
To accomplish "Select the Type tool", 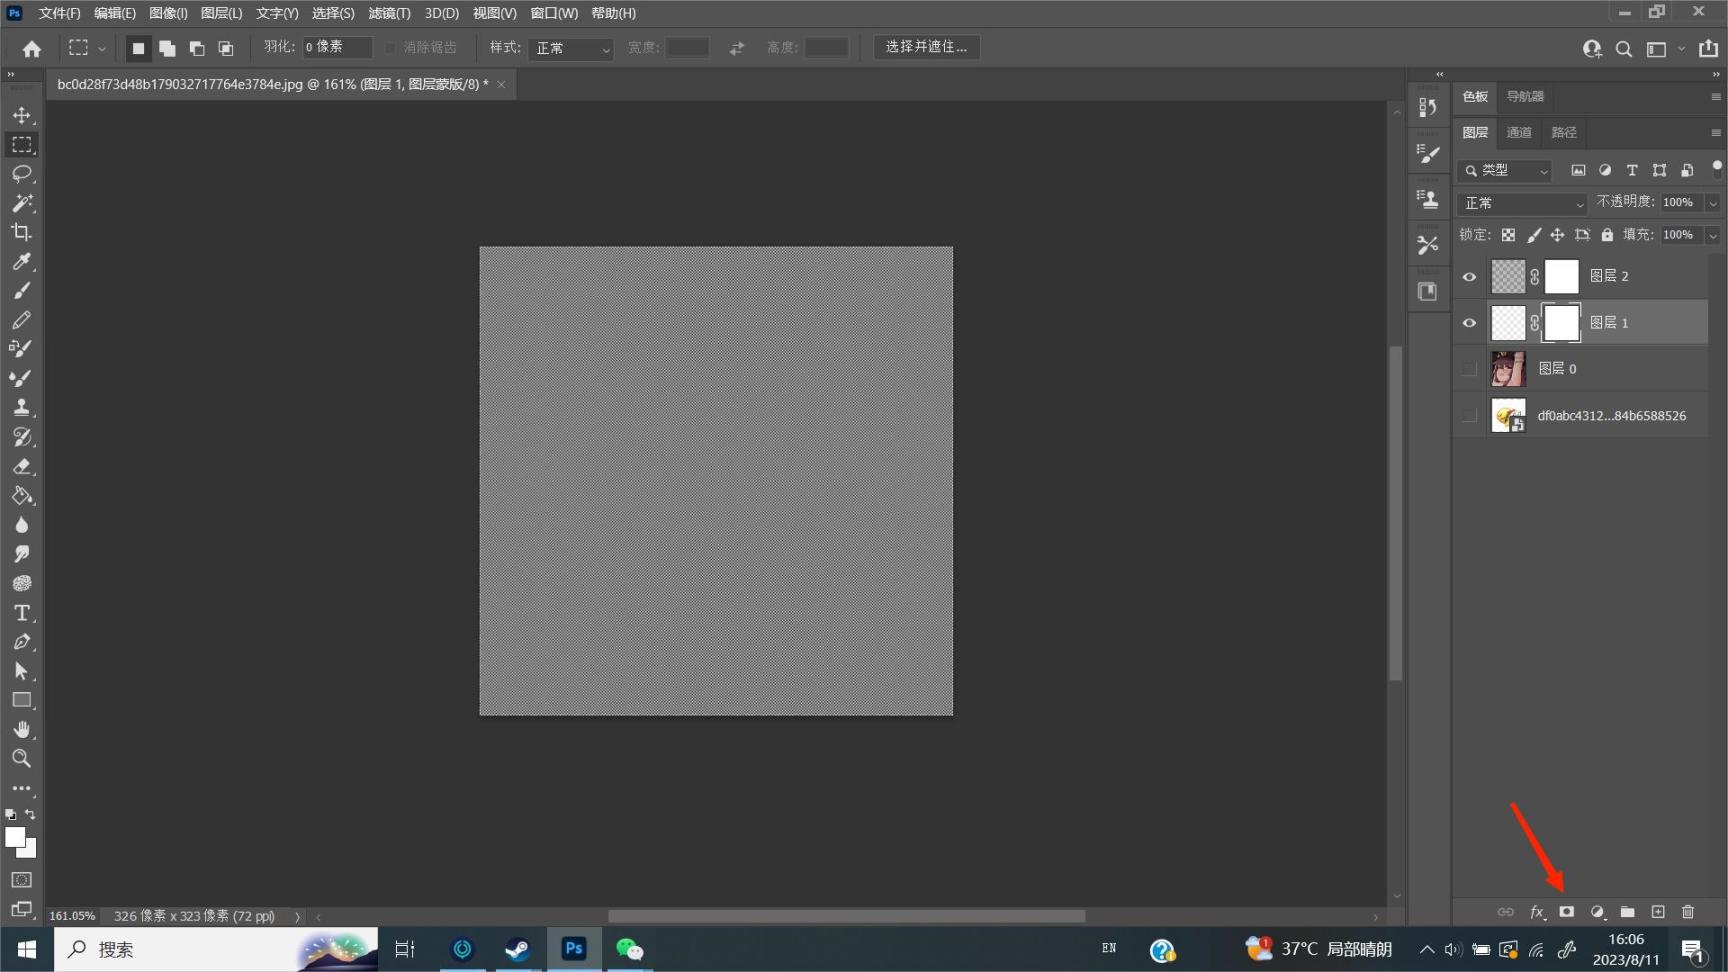I will tap(22, 613).
